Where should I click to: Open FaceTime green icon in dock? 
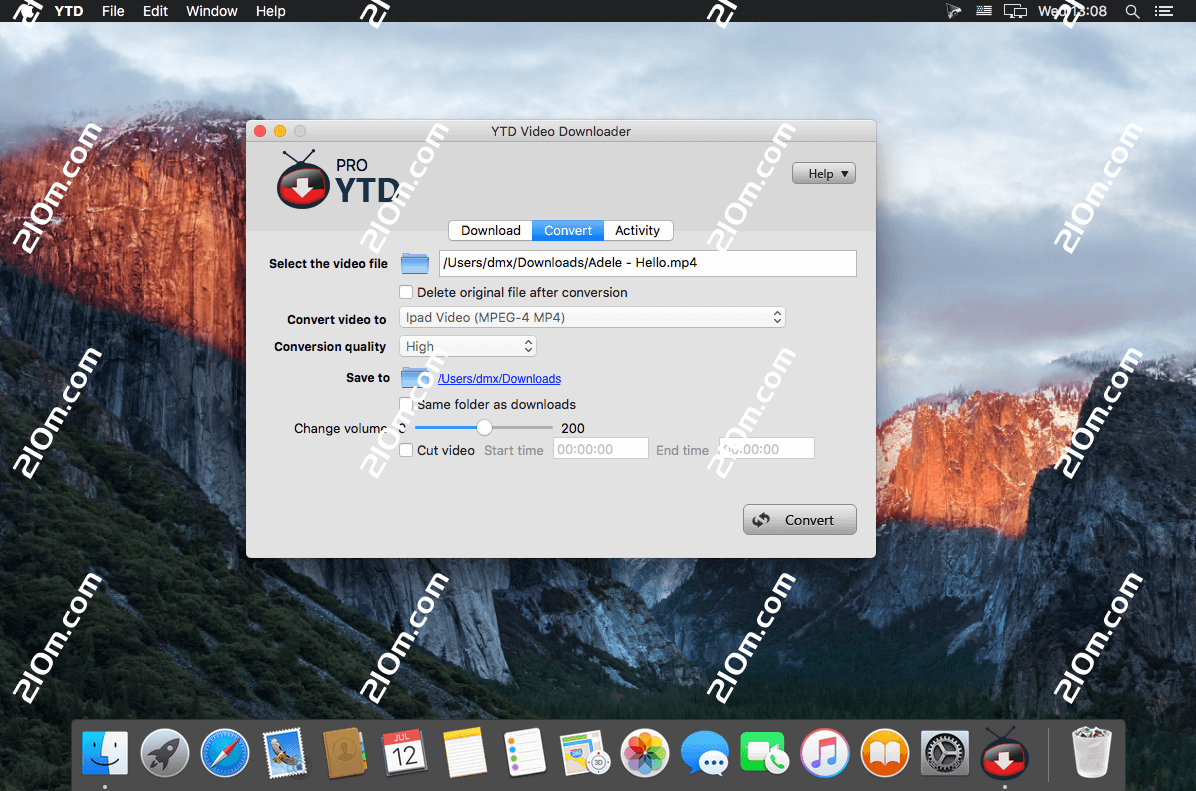764,753
